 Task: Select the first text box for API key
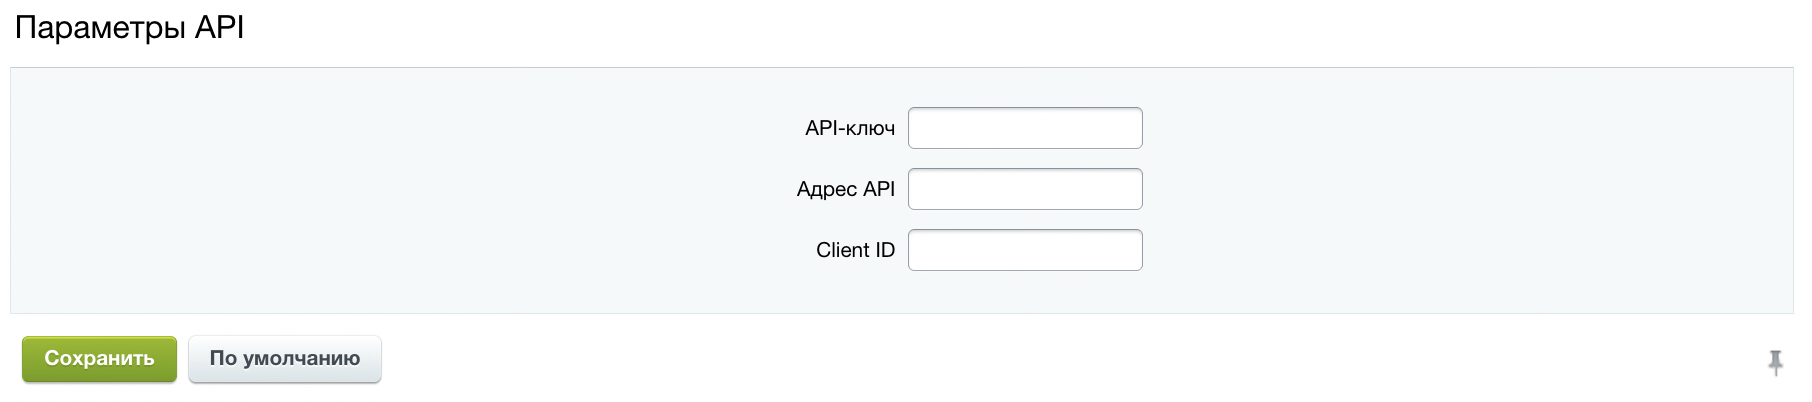(1025, 128)
